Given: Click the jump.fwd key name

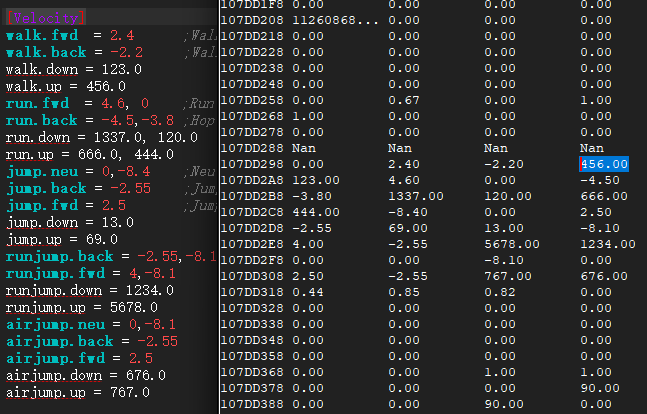Looking at the screenshot, I should click(42, 206).
